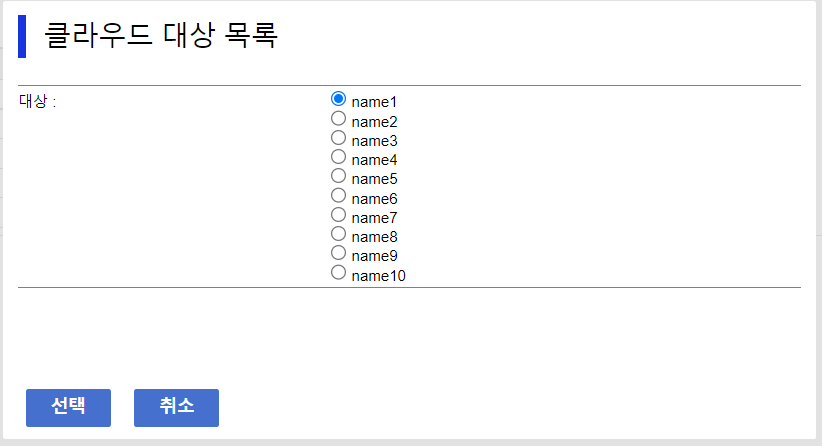
Task: Pick name8 from the target list
Action: point(338,234)
